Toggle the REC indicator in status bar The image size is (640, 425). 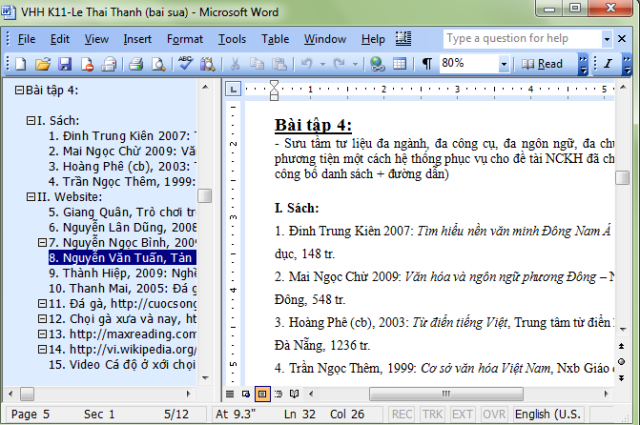pyautogui.click(x=402, y=414)
